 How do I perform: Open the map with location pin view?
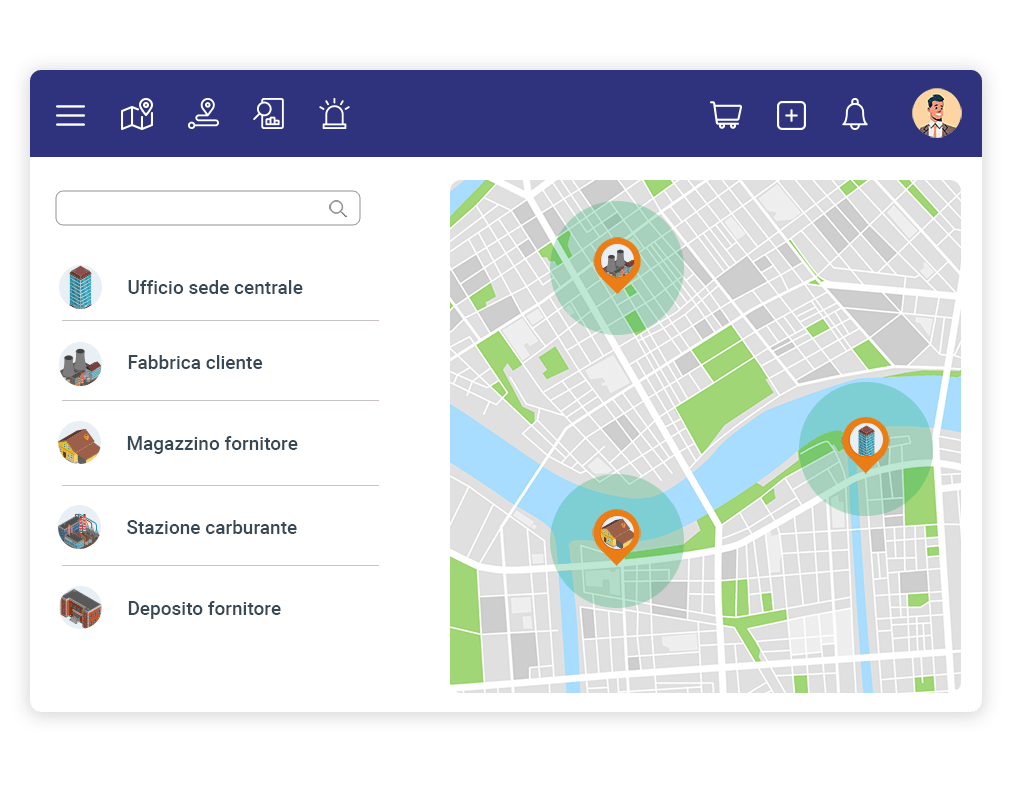tap(137, 114)
